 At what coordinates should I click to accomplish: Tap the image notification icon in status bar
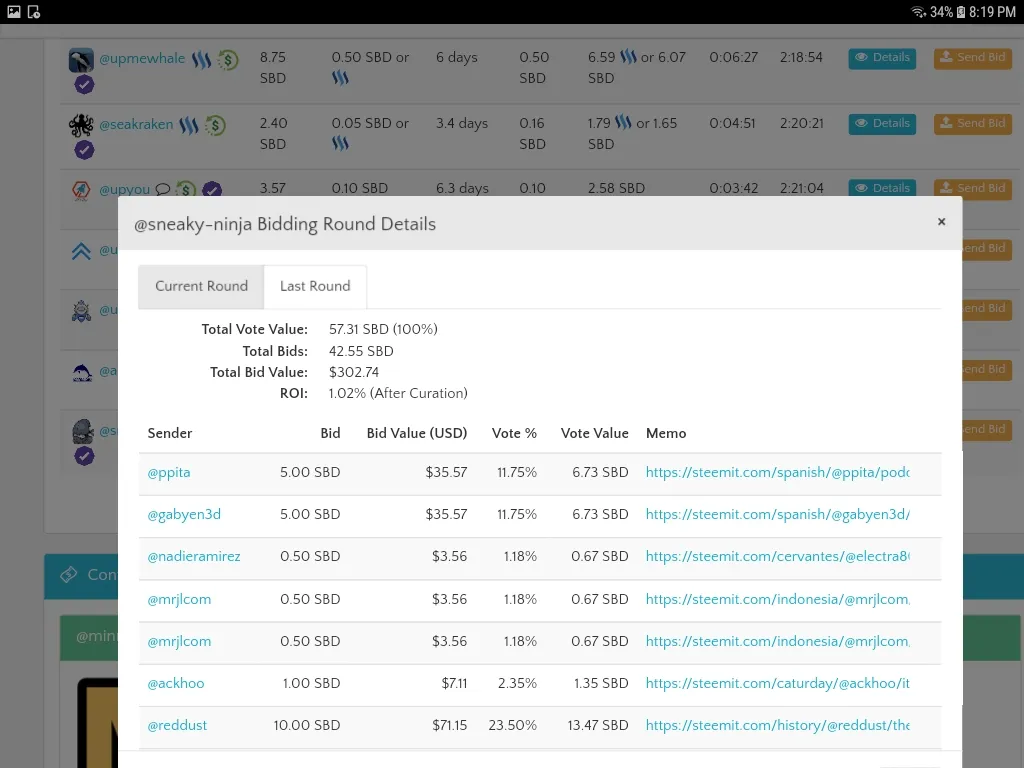(x=14, y=12)
